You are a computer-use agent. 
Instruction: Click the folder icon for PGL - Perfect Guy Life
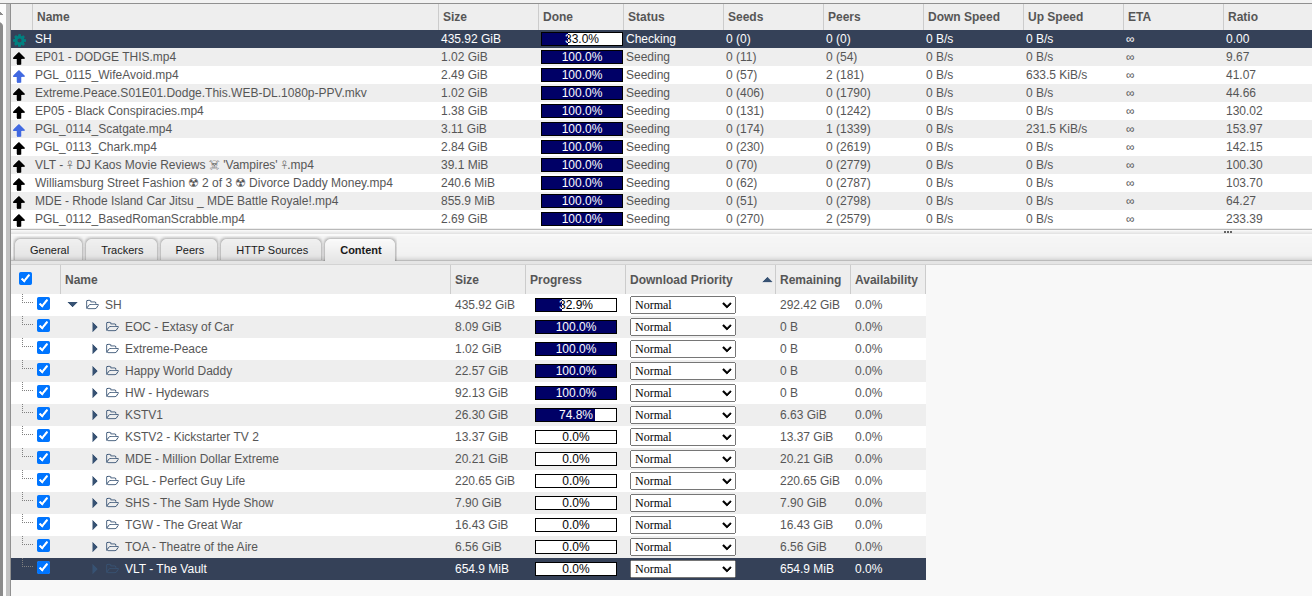[112, 481]
